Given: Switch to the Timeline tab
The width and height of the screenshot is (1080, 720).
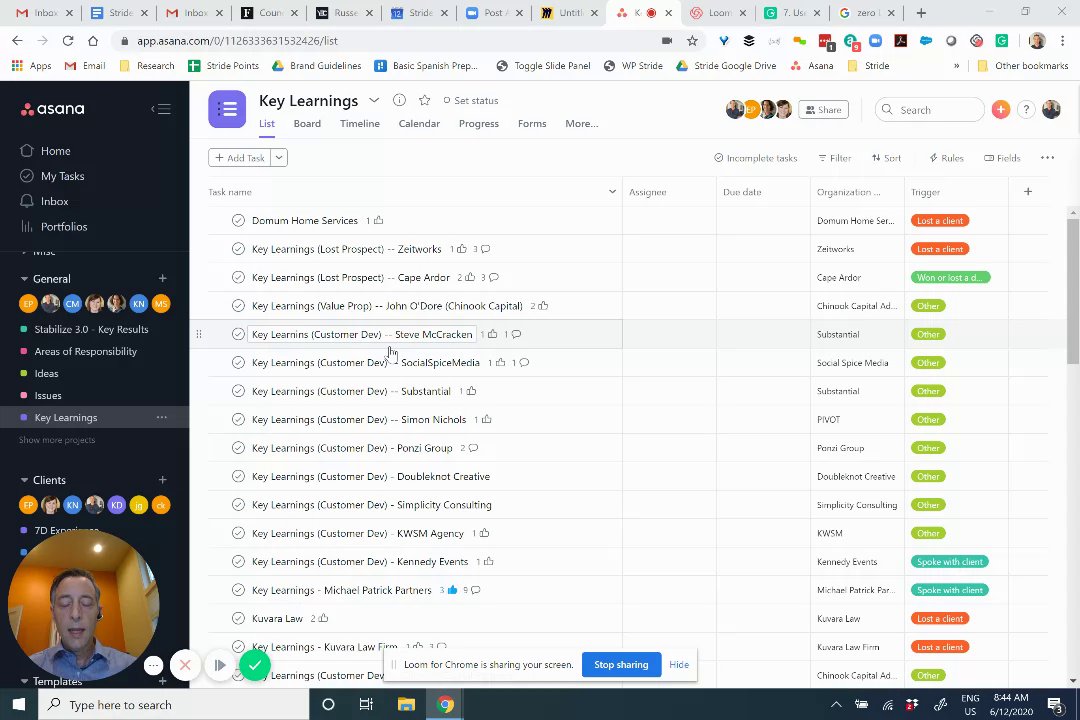Looking at the screenshot, I should click(x=360, y=123).
